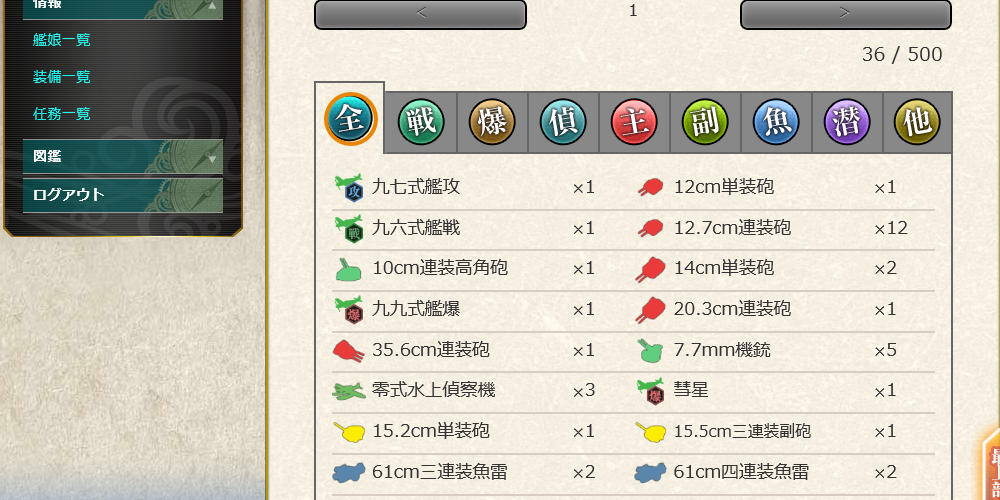
Task: Select the blue 魚 torpedo filter icon
Action: click(776, 122)
